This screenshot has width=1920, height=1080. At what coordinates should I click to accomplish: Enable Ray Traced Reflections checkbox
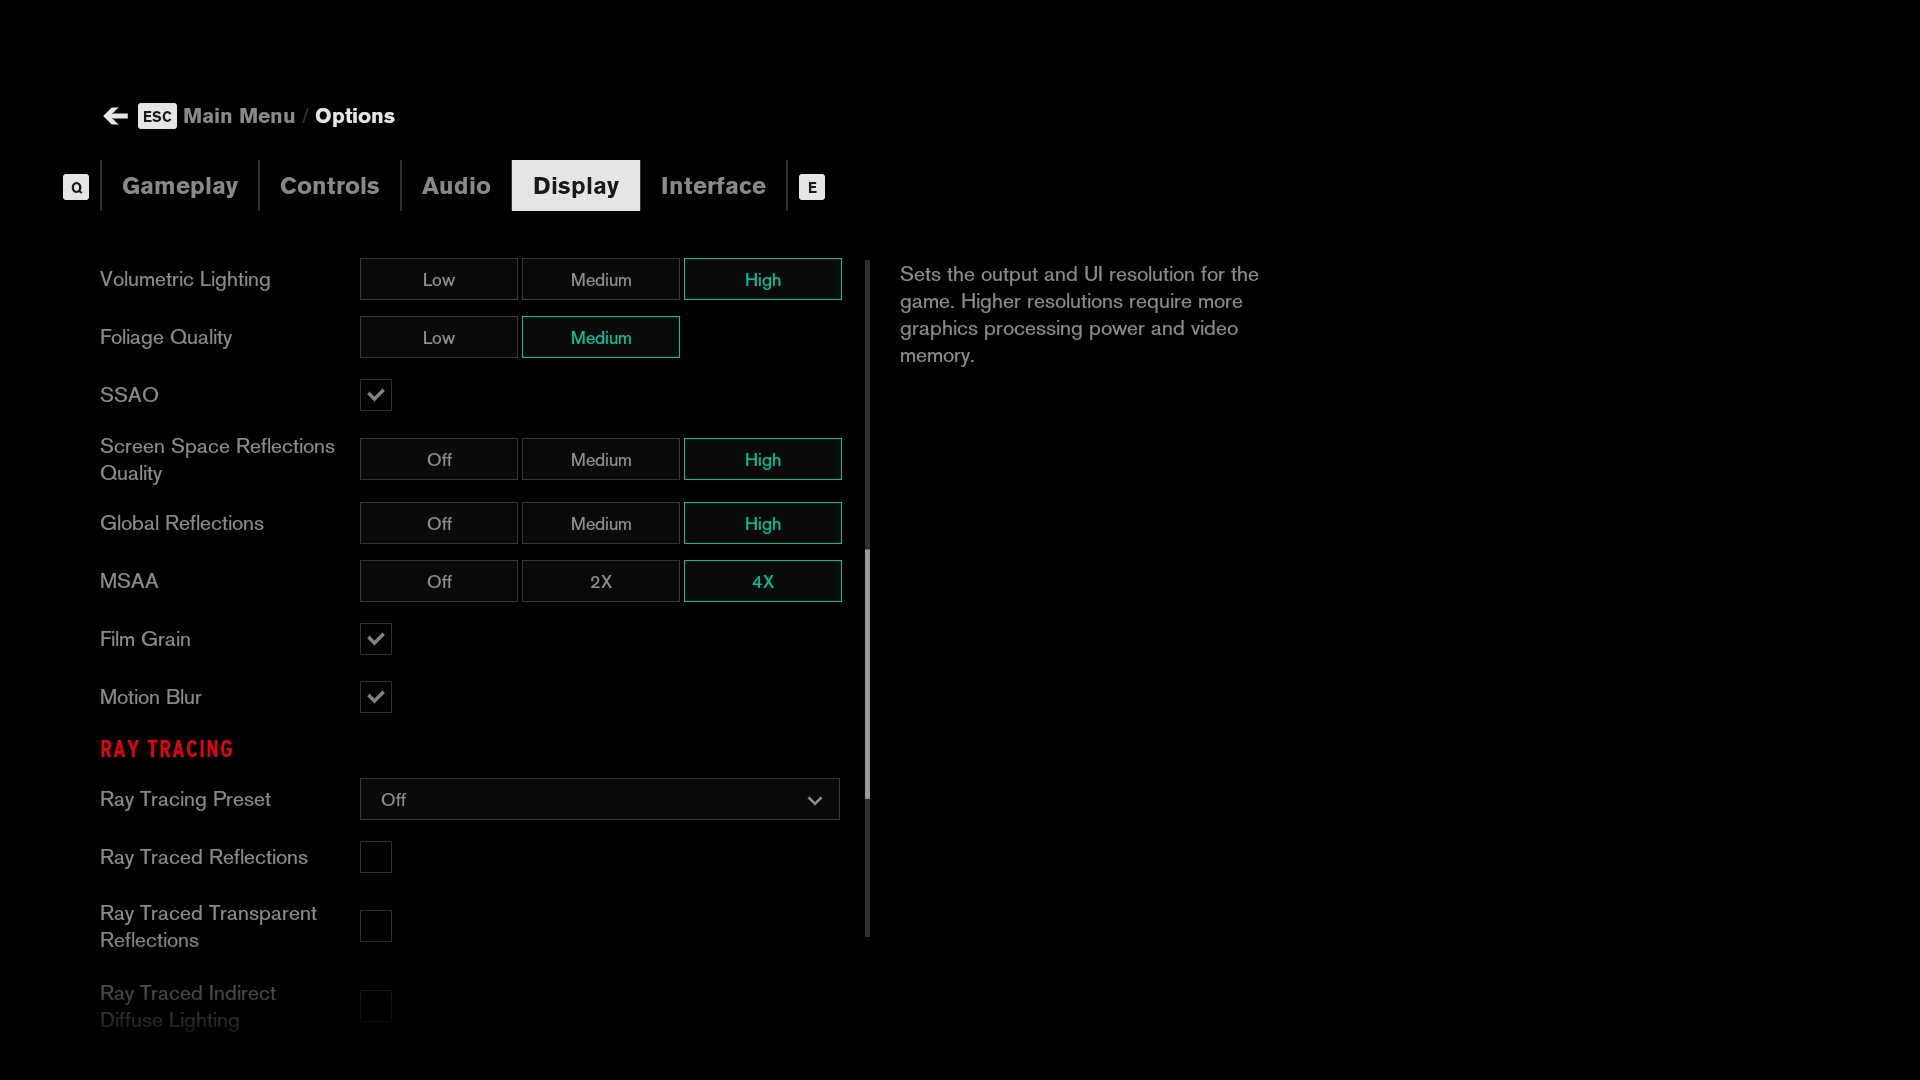pyautogui.click(x=376, y=857)
